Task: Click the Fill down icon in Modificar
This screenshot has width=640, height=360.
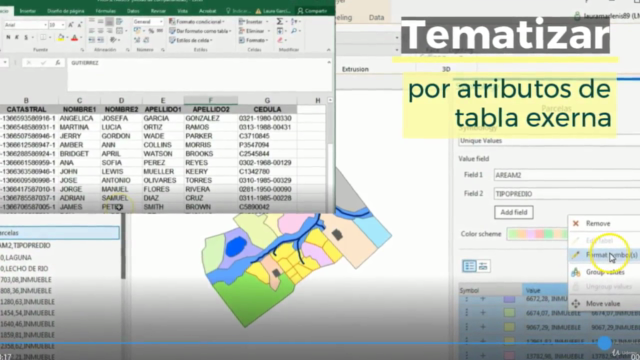Action: point(280,31)
